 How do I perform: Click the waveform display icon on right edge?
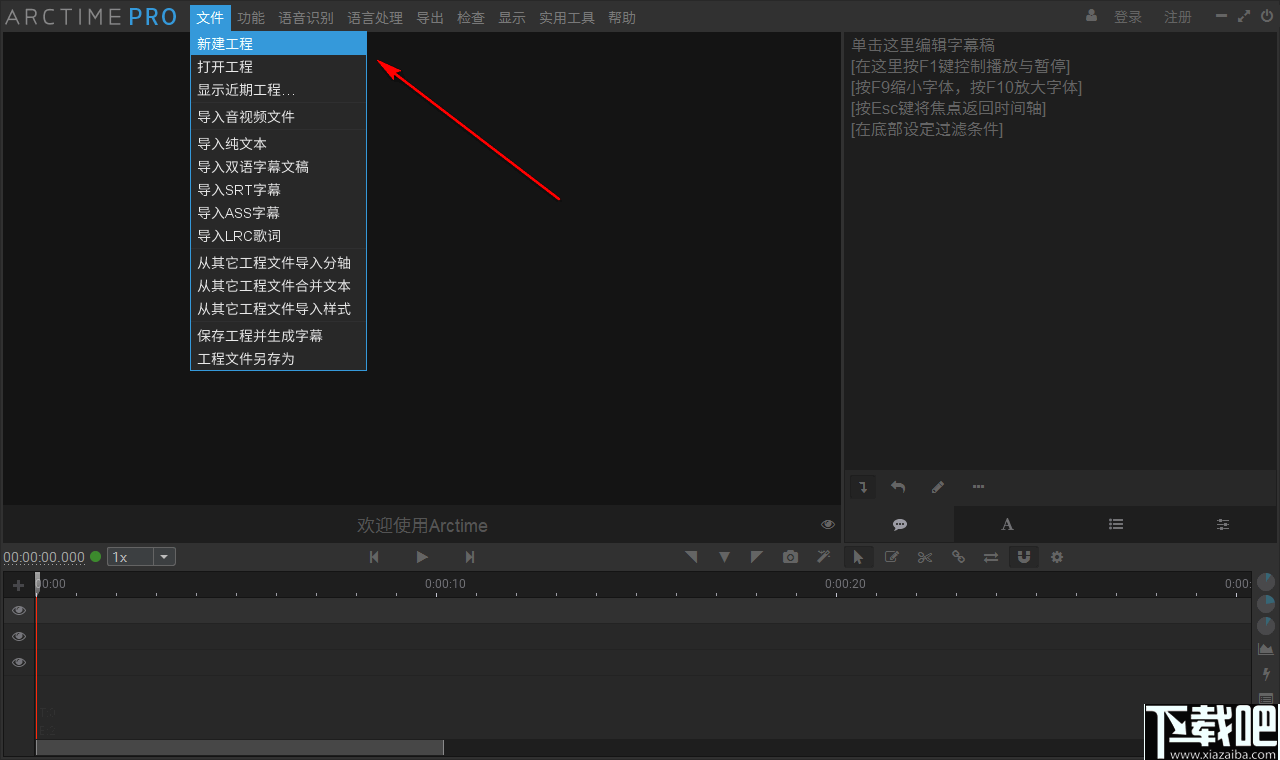pyautogui.click(x=1266, y=648)
